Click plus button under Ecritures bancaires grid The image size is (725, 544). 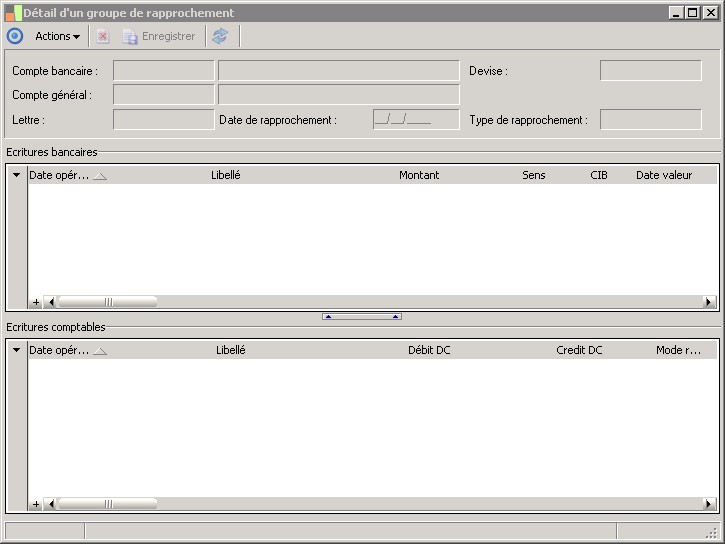tap(36, 302)
